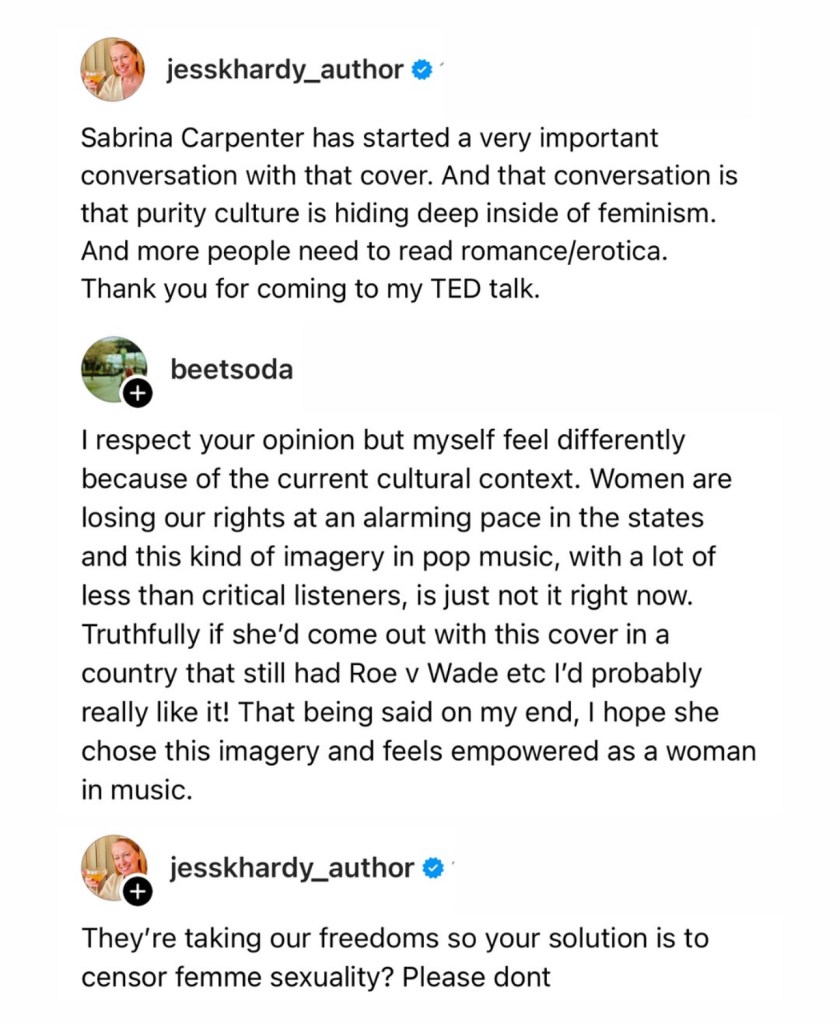The image size is (840, 1023).
Task: Click "Please dont" at the end of the bottom reply
Action: click(x=475, y=976)
